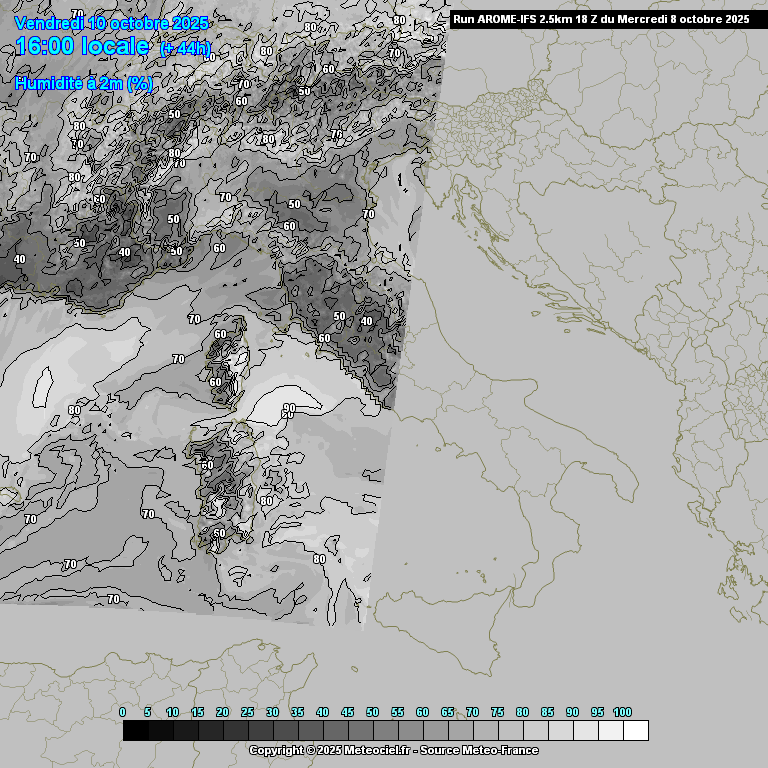This screenshot has height=768, width=768.
Task: Click the 75 value label on the scale
Action: tap(497, 712)
